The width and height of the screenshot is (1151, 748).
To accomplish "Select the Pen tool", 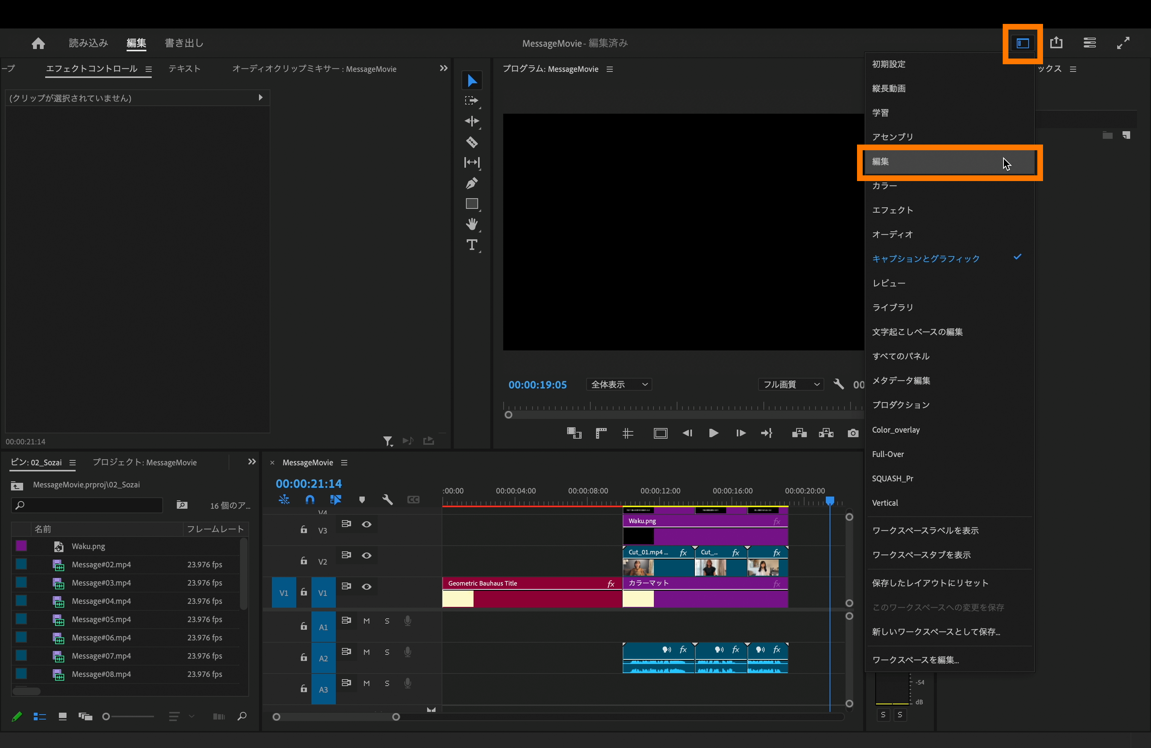I will (x=472, y=183).
